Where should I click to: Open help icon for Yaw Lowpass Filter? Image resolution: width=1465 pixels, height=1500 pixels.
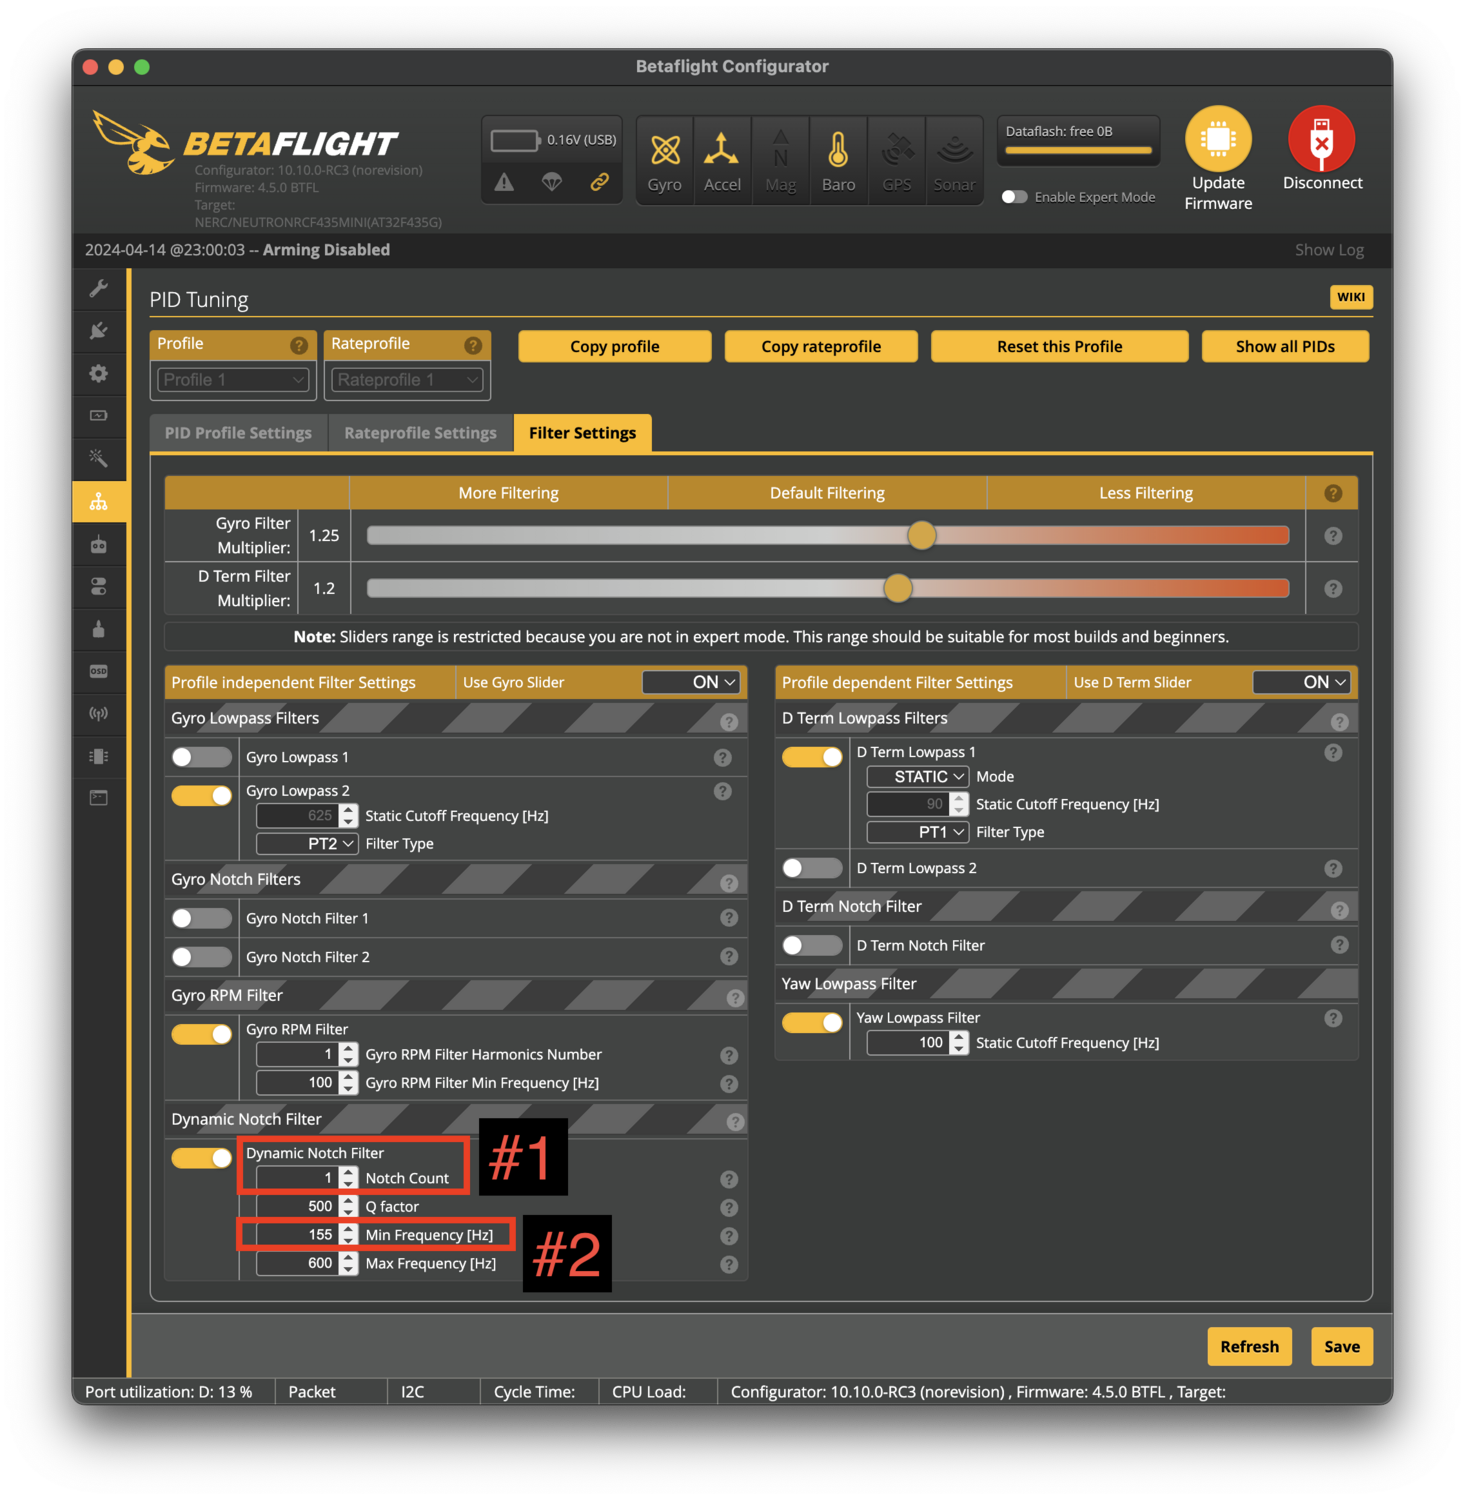[x=1333, y=1018]
